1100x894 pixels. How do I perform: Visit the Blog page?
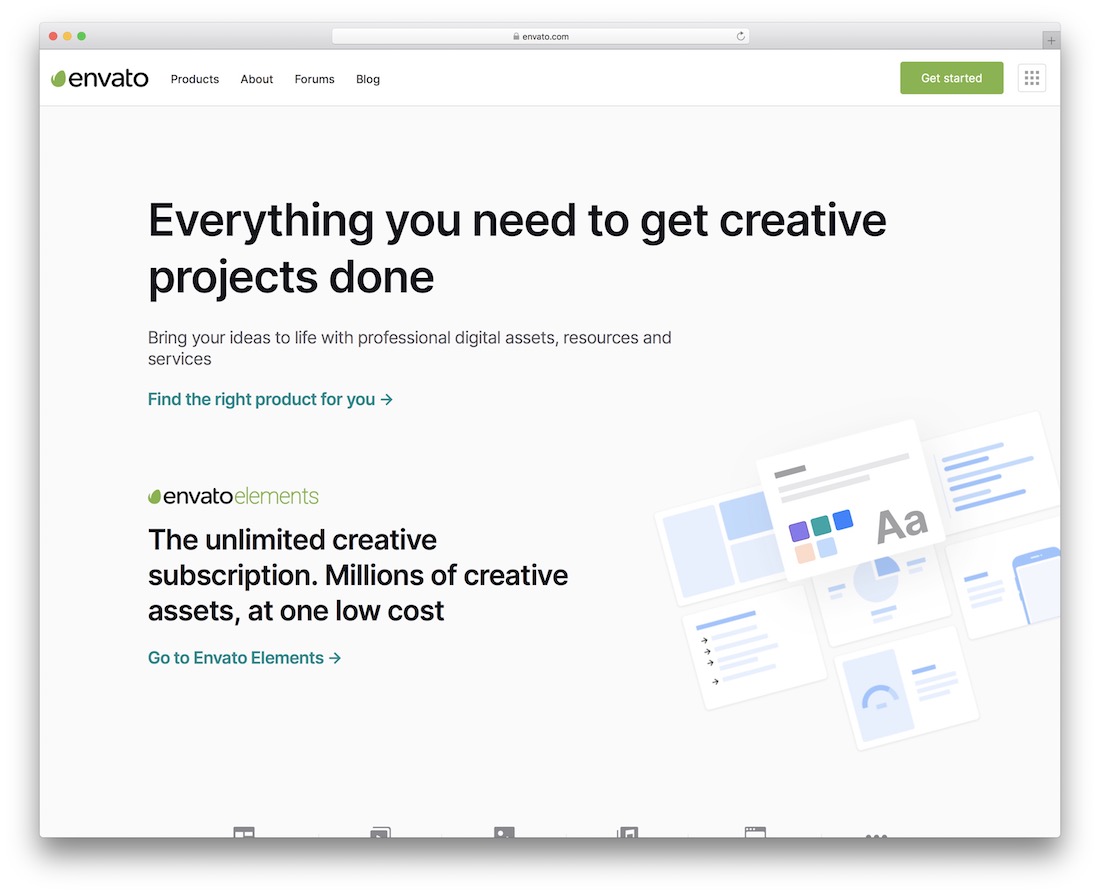(368, 79)
